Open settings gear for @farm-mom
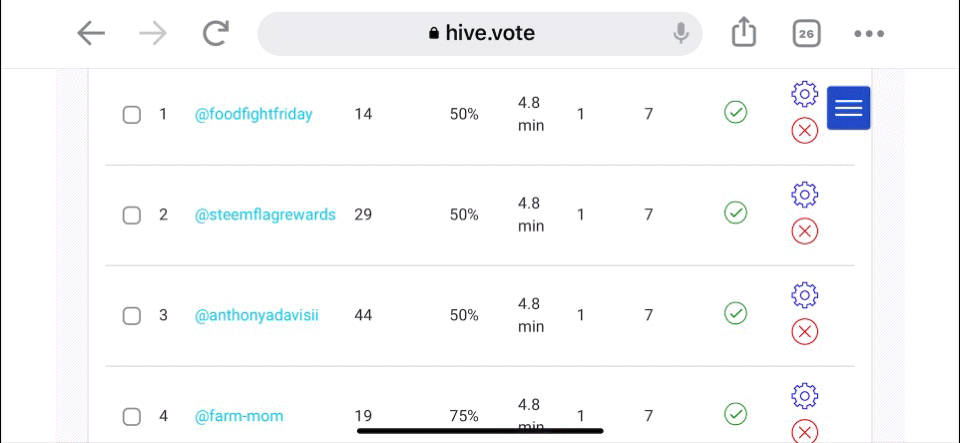 click(804, 396)
